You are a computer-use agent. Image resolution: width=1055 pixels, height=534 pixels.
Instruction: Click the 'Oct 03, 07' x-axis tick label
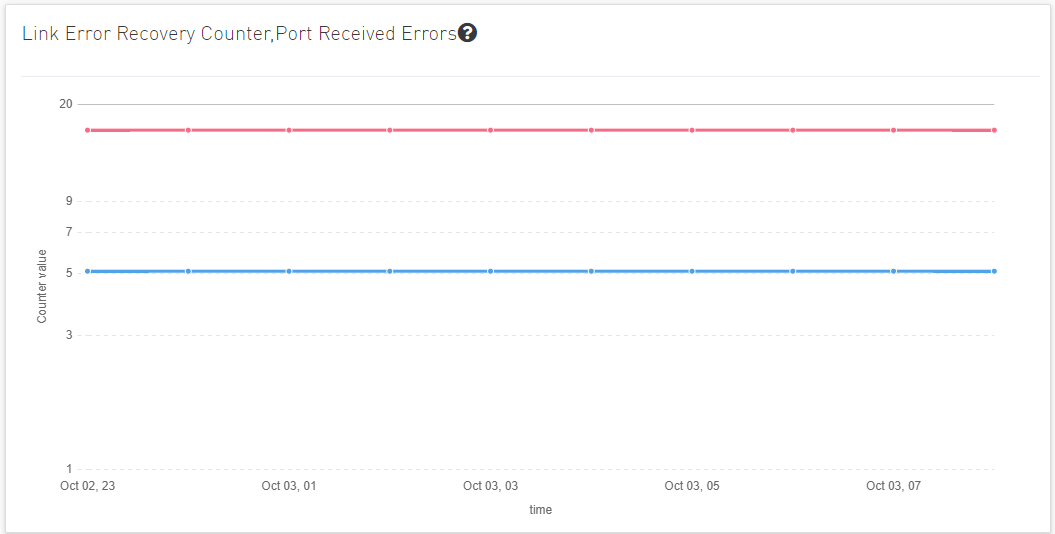tap(894, 486)
